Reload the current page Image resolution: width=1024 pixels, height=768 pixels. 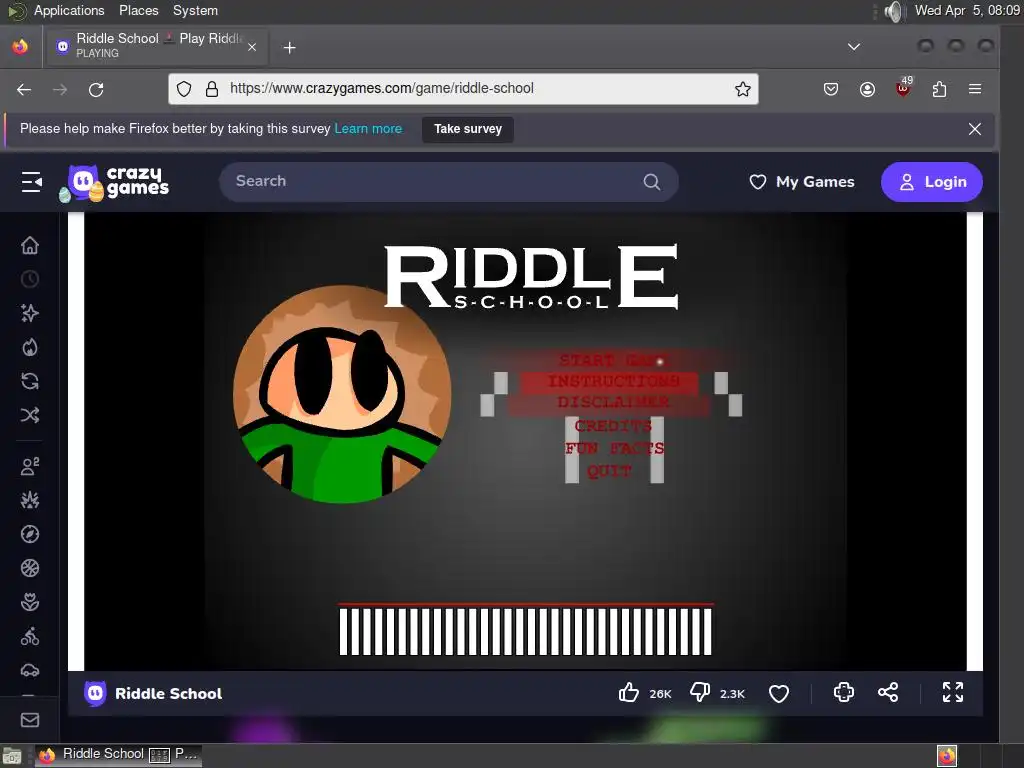click(x=96, y=89)
